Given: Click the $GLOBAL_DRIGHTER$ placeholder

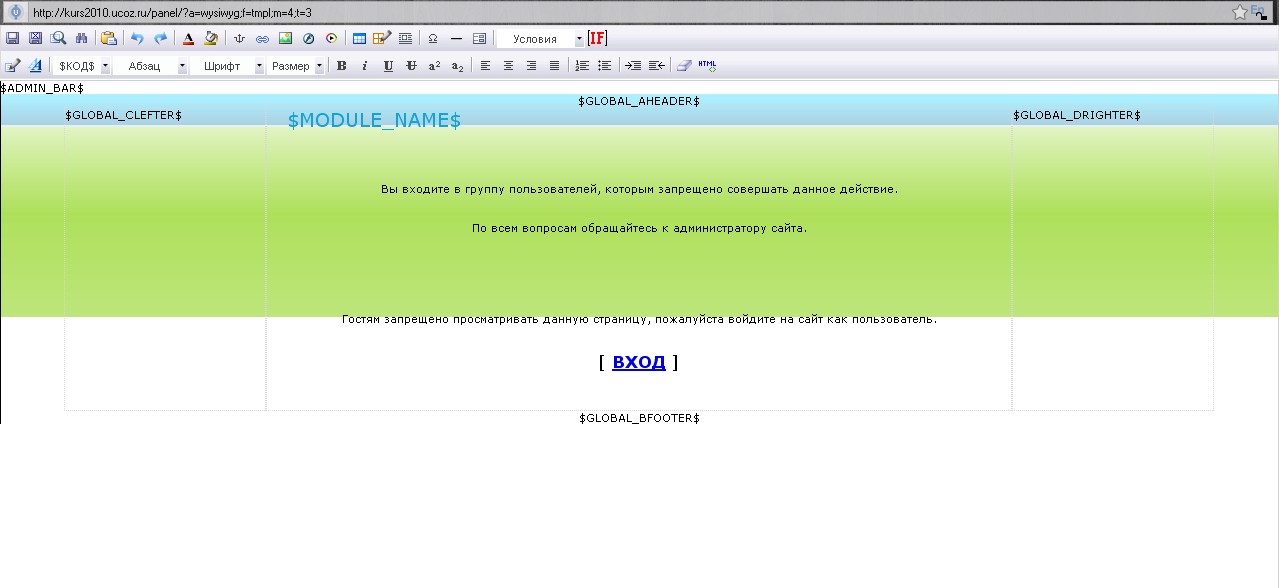Looking at the screenshot, I should click(x=1077, y=115).
